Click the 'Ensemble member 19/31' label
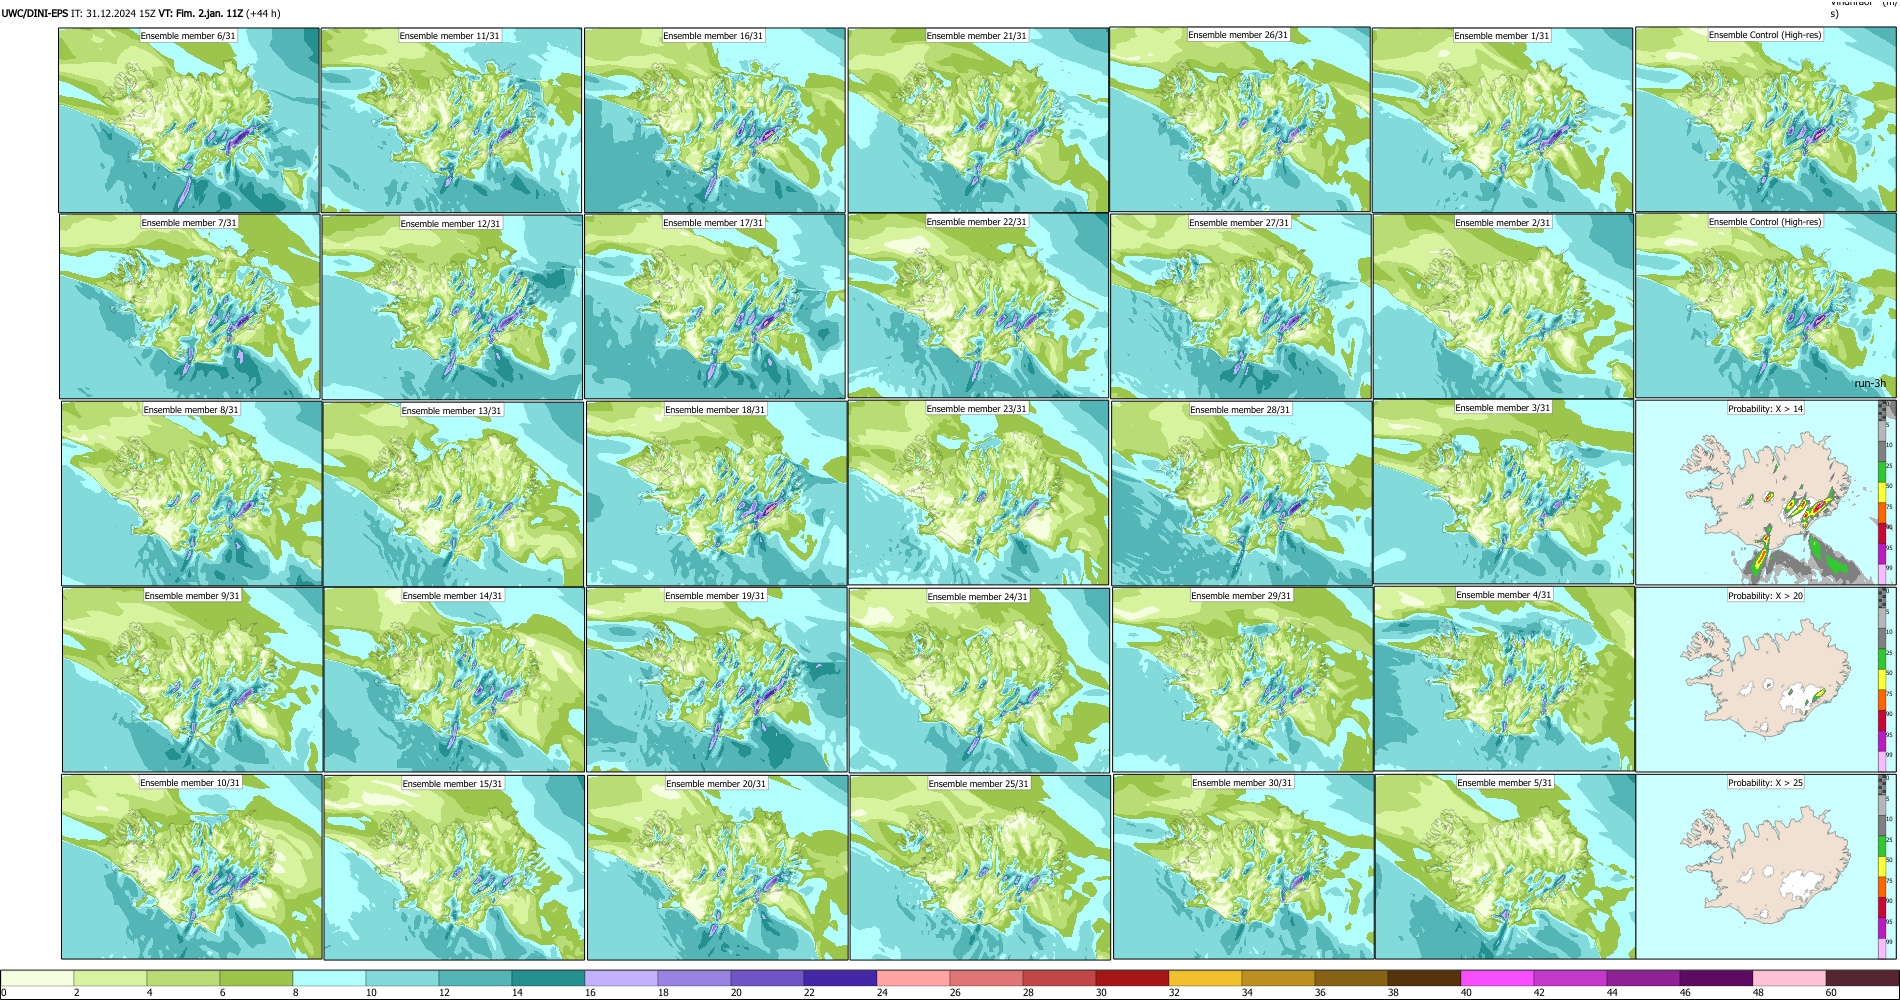 [715, 596]
